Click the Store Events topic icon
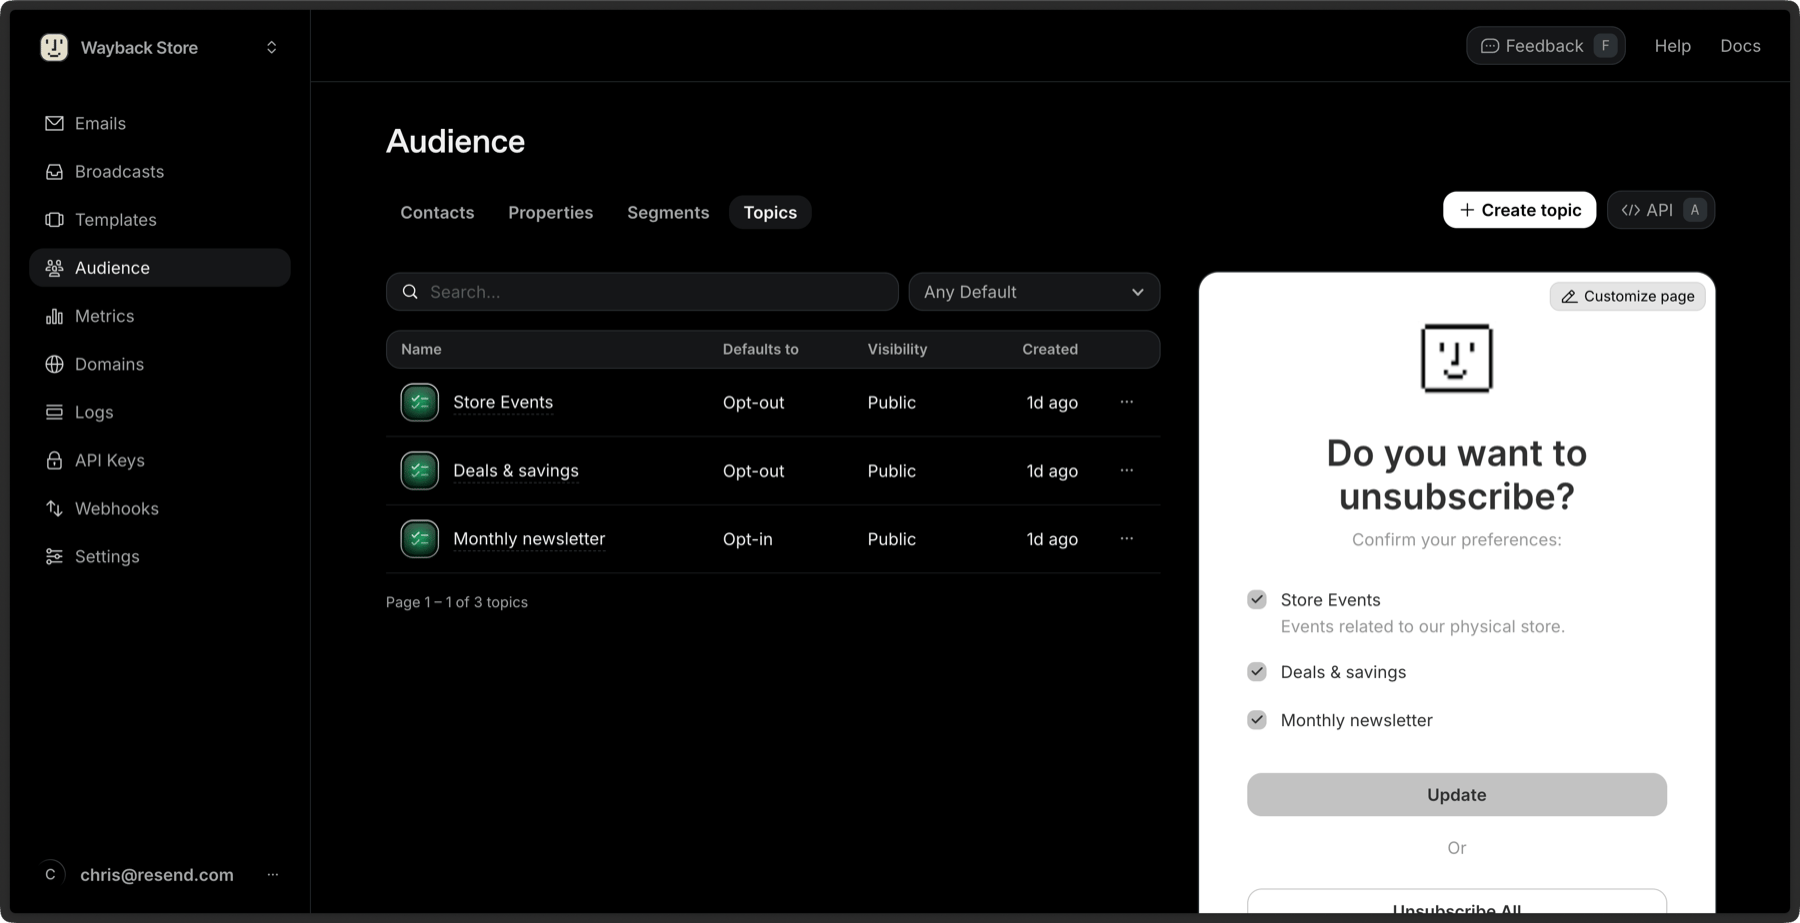Image resolution: width=1800 pixels, height=923 pixels. pos(420,402)
